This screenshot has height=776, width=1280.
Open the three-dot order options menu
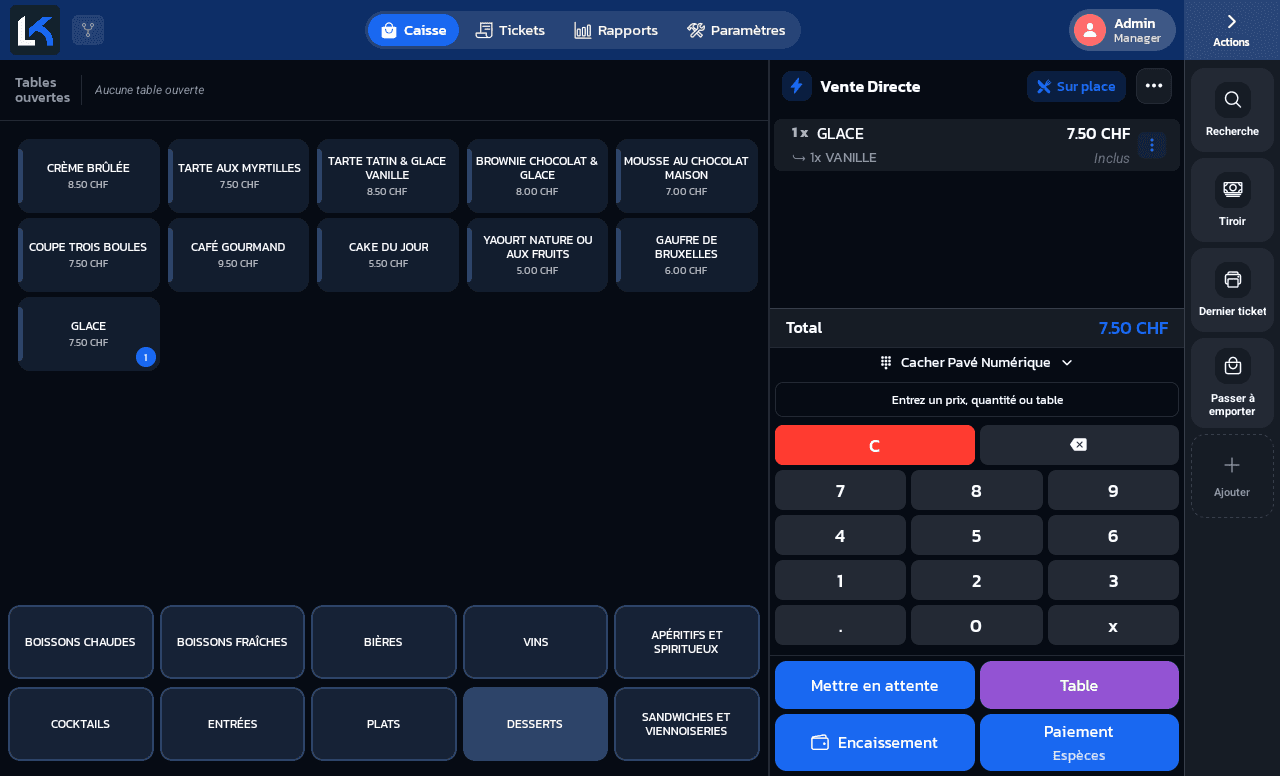[1154, 86]
